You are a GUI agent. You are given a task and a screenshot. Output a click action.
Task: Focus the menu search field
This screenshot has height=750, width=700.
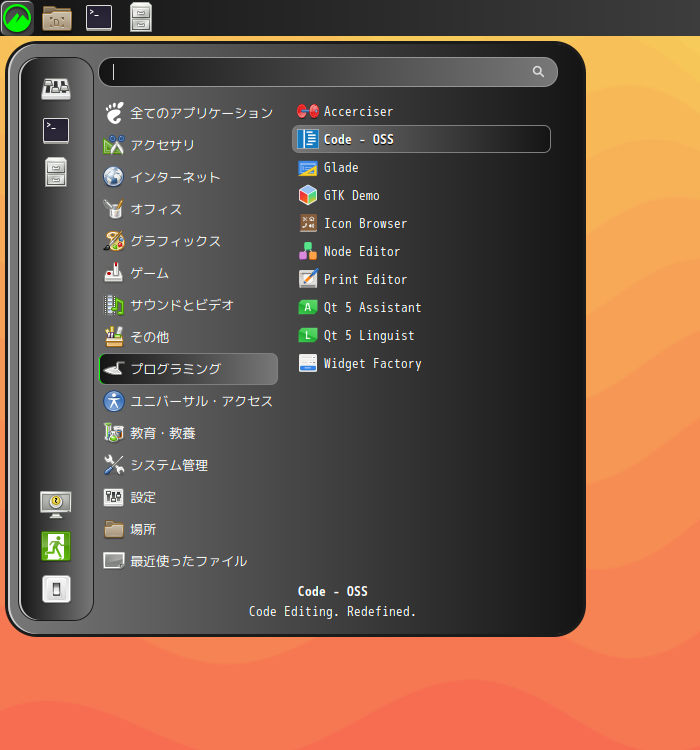coord(328,72)
